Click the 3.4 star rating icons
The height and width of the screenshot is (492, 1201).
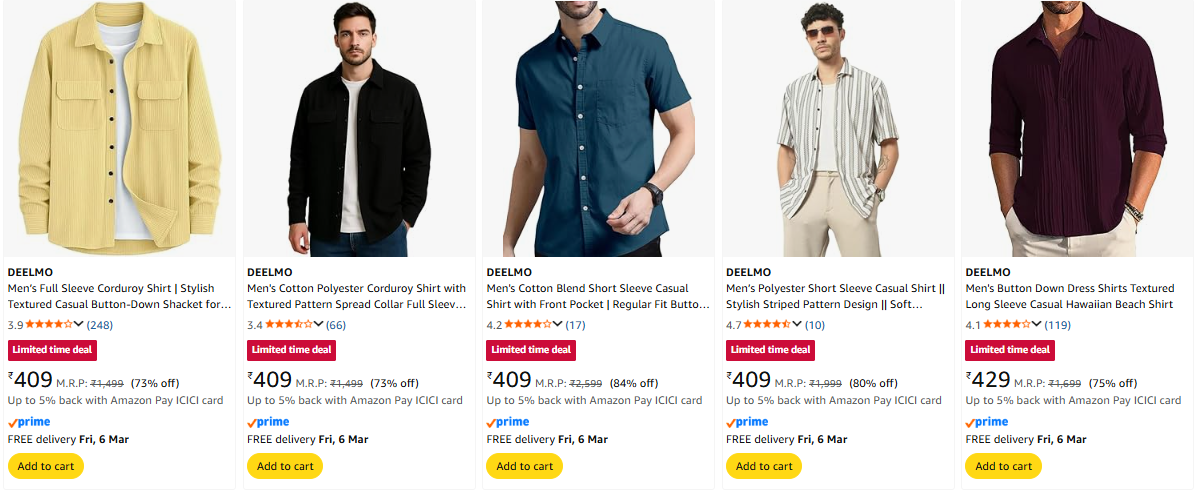(x=288, y=324)
